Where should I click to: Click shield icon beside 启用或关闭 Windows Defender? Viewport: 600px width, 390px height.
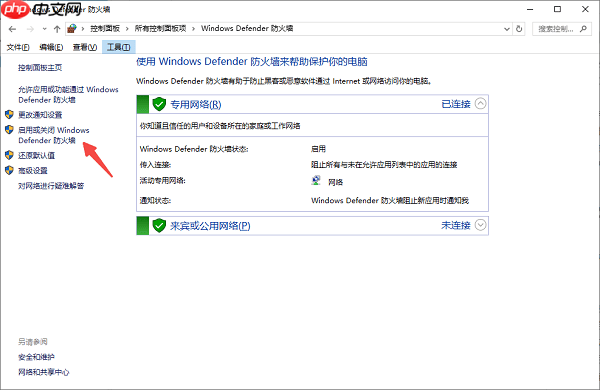(x=10, y=130)
